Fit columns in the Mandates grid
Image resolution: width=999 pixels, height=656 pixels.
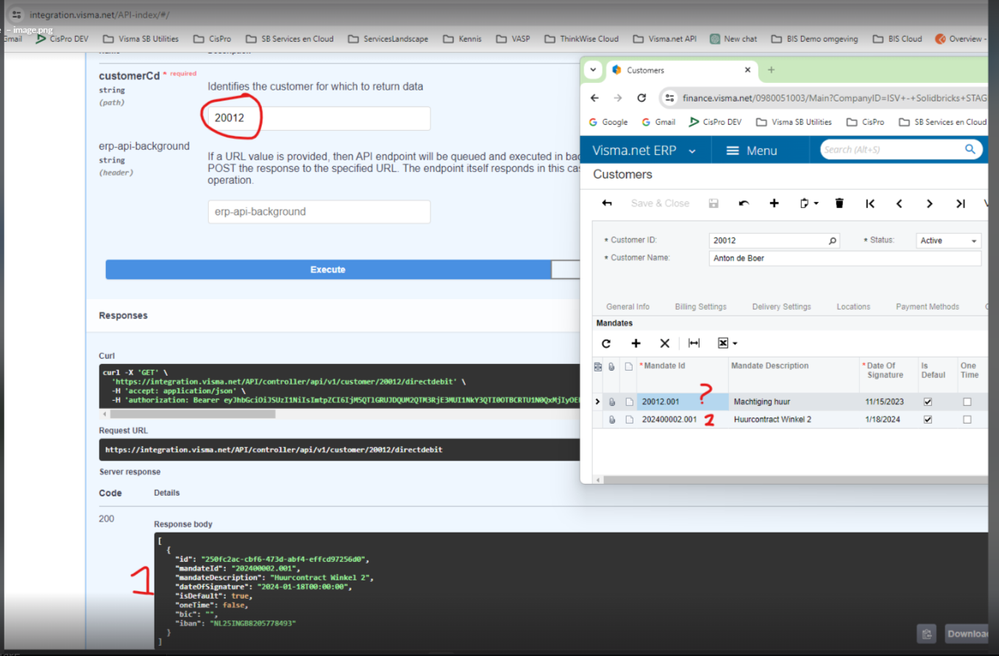694,343
